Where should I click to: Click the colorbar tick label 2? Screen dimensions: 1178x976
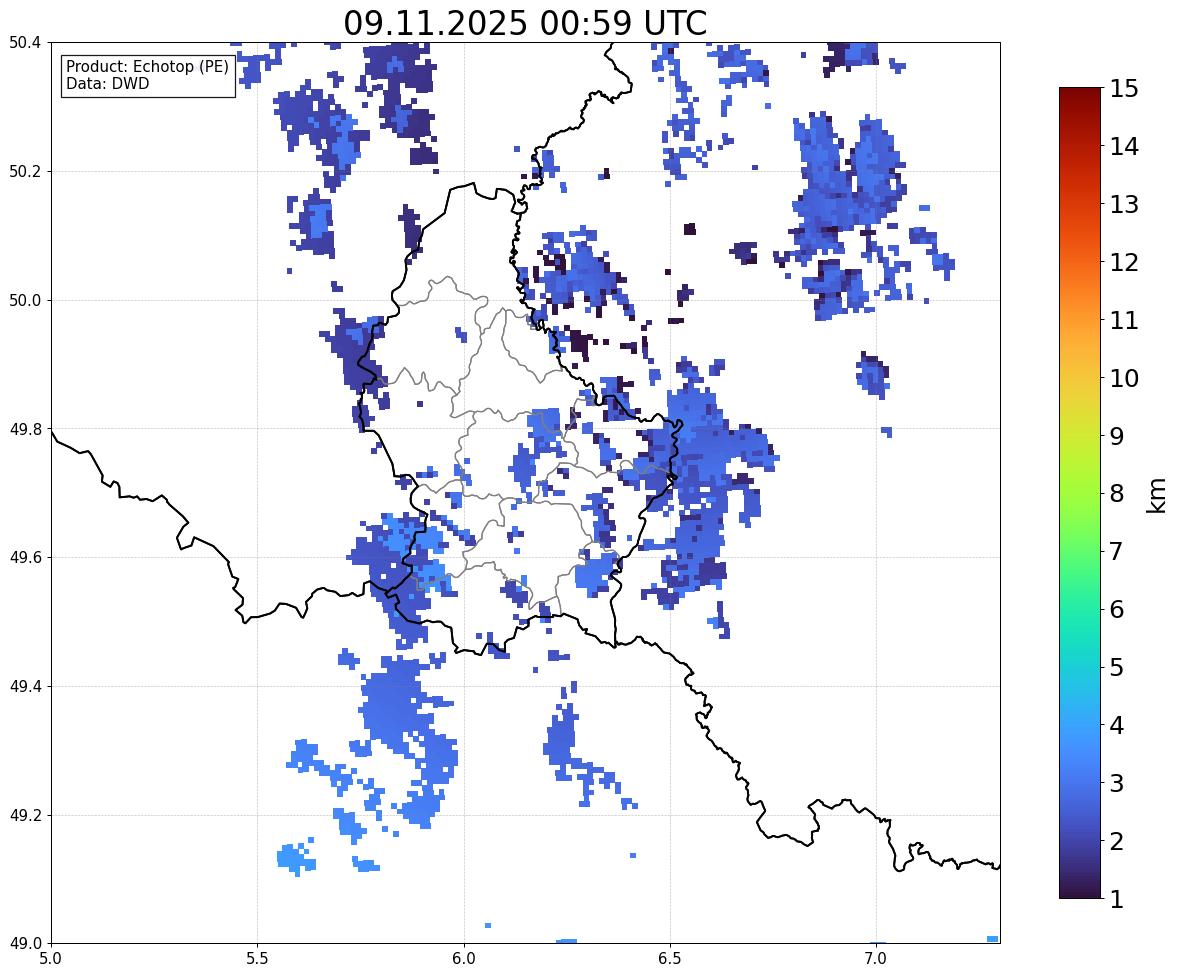[x=1117, y=841]
